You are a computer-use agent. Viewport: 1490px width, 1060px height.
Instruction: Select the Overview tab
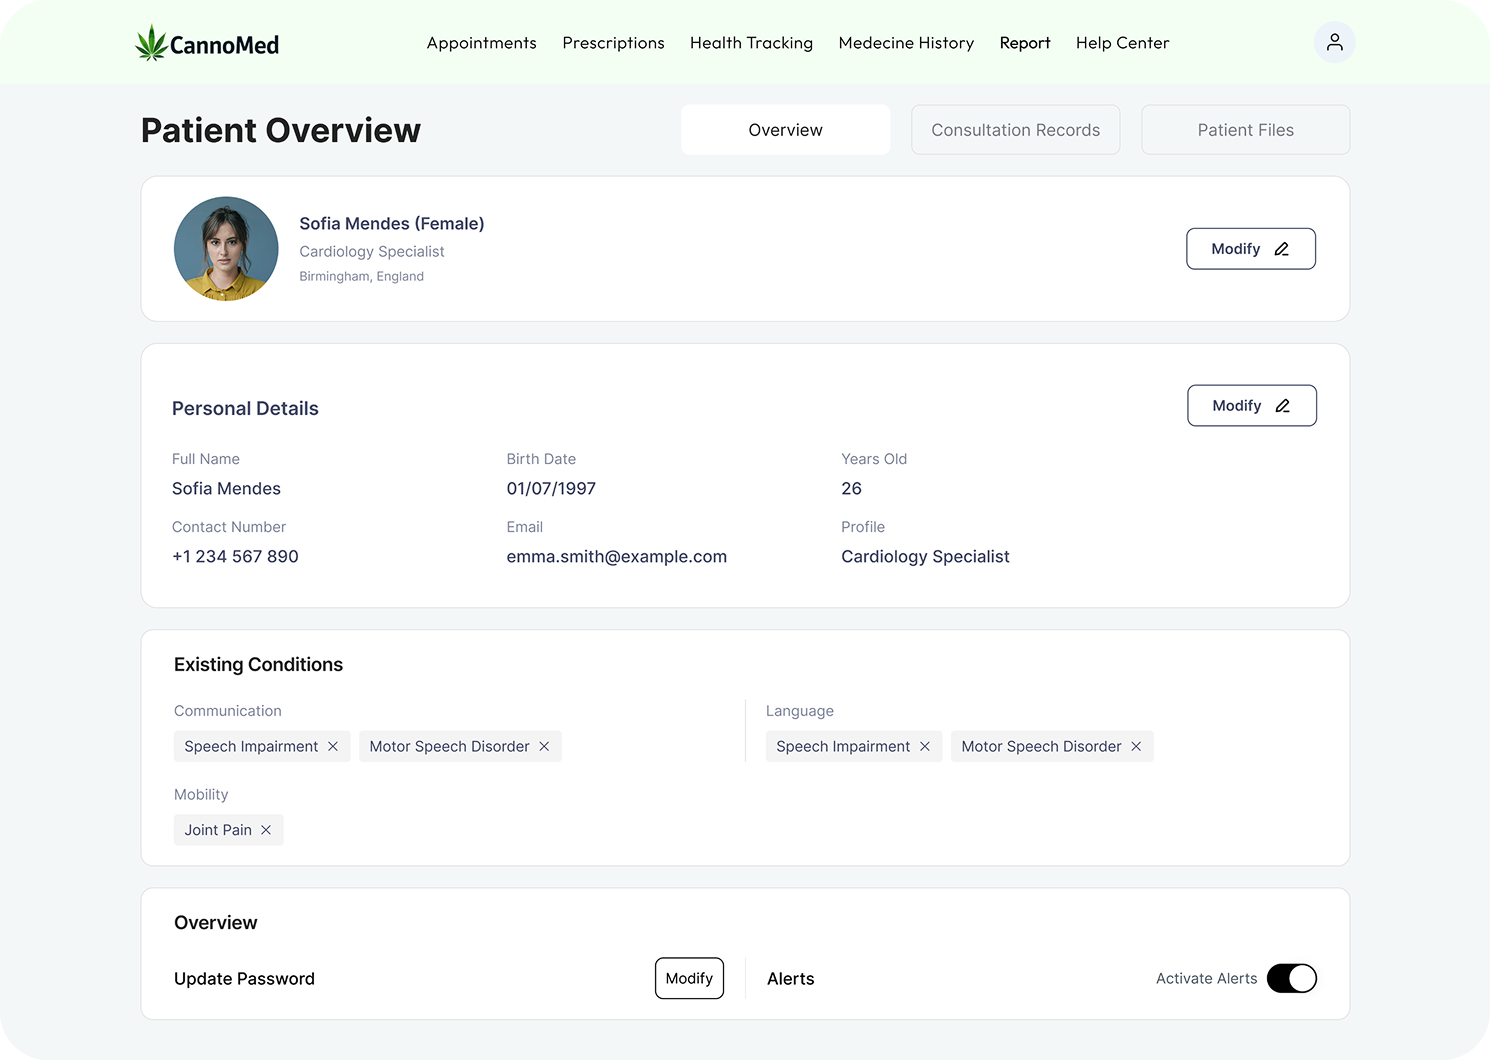[x=785, y=130]
